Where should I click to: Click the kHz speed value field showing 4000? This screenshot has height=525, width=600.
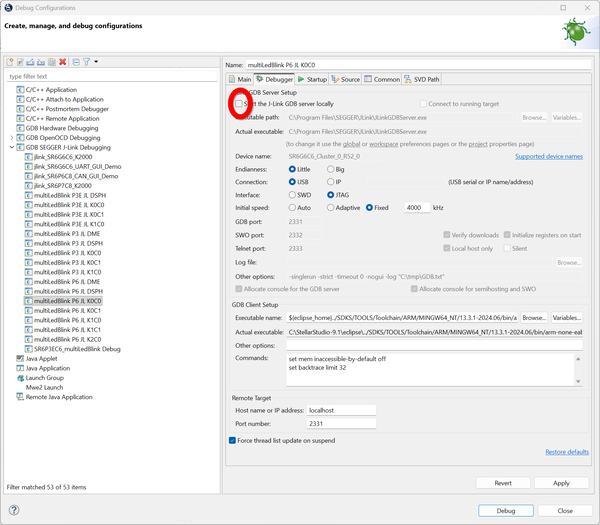pyautogui.click(x=417, y=207)
